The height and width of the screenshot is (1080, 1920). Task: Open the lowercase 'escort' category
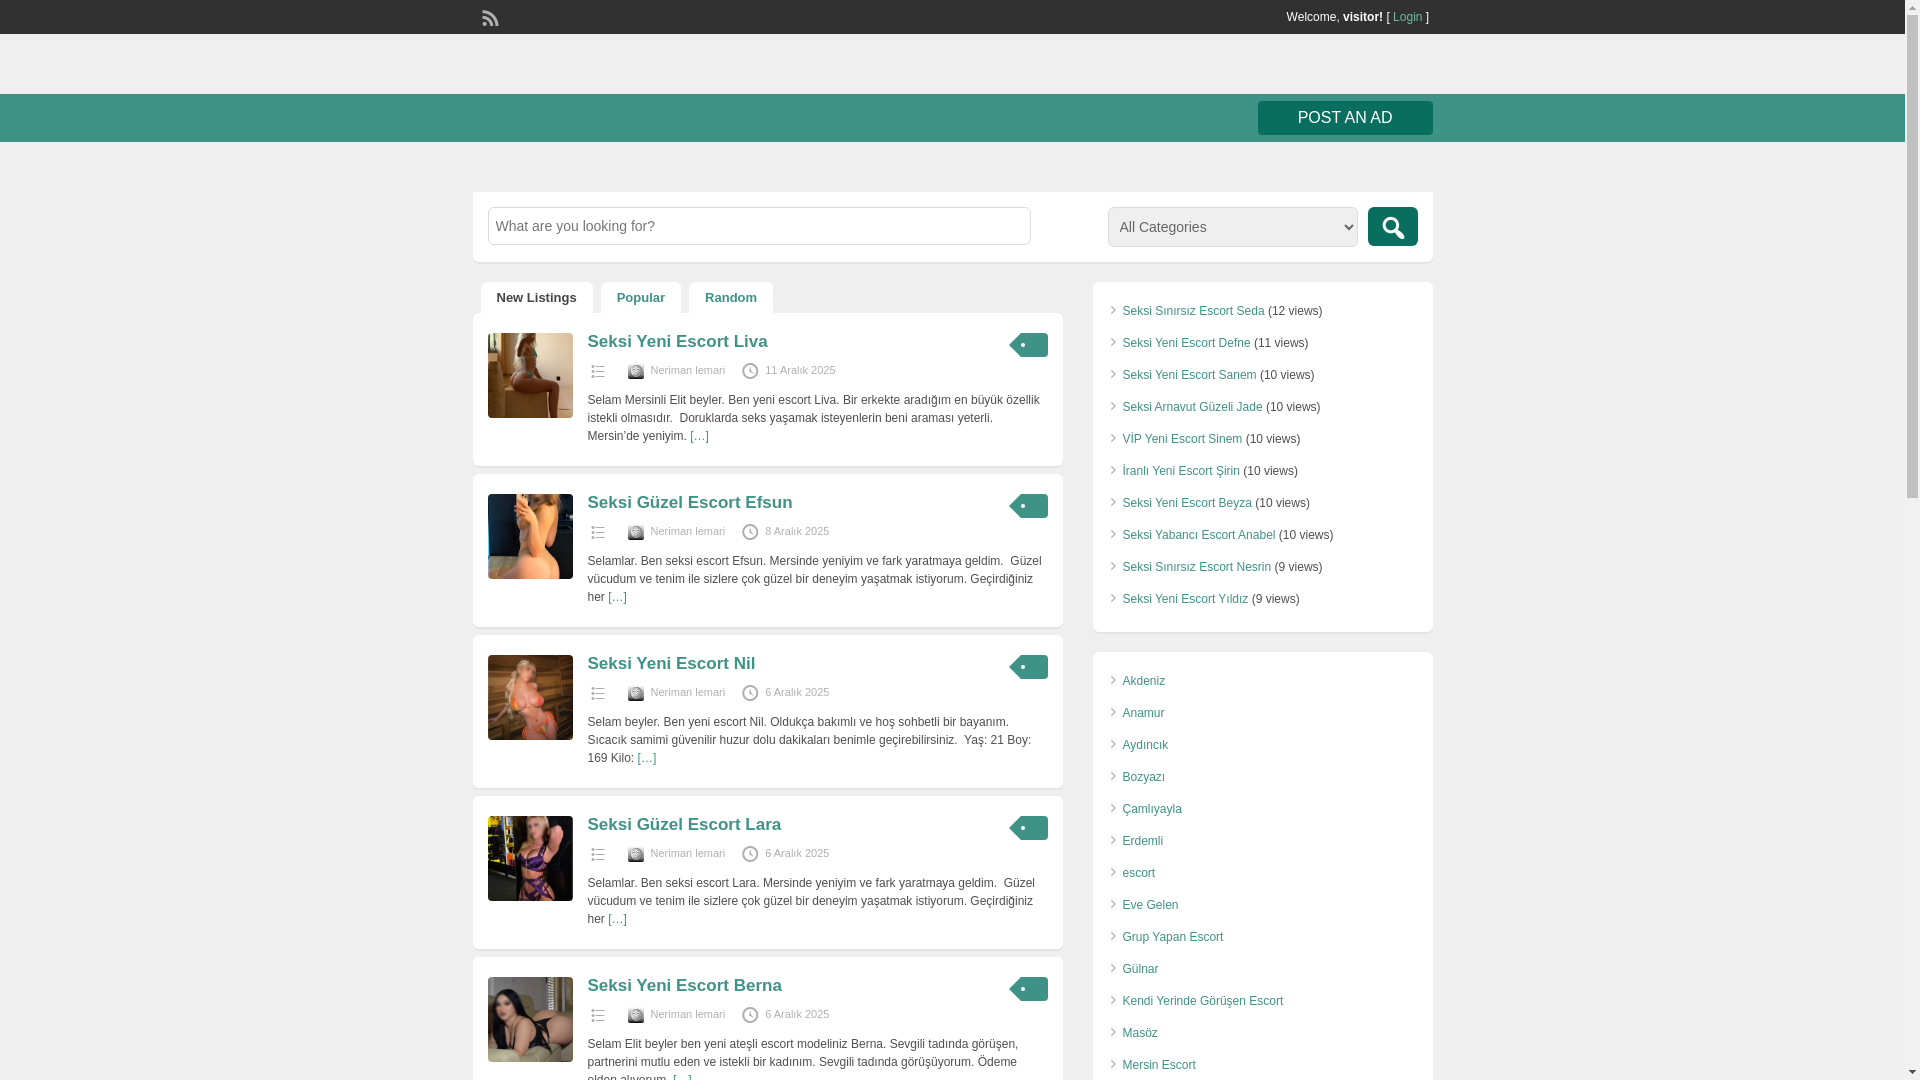(x=1138, y=873)
